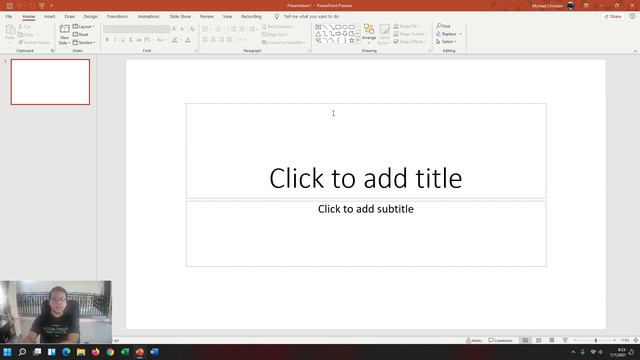Toggle Italic formatting
The width and height of the screenshot is (640, 360).
tap(115, 40)
